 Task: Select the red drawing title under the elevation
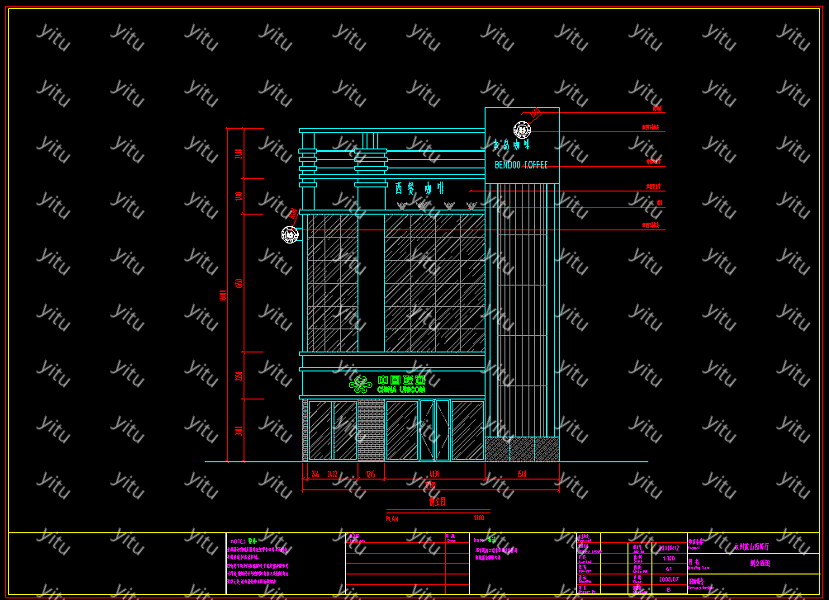(x=437, y=502)
